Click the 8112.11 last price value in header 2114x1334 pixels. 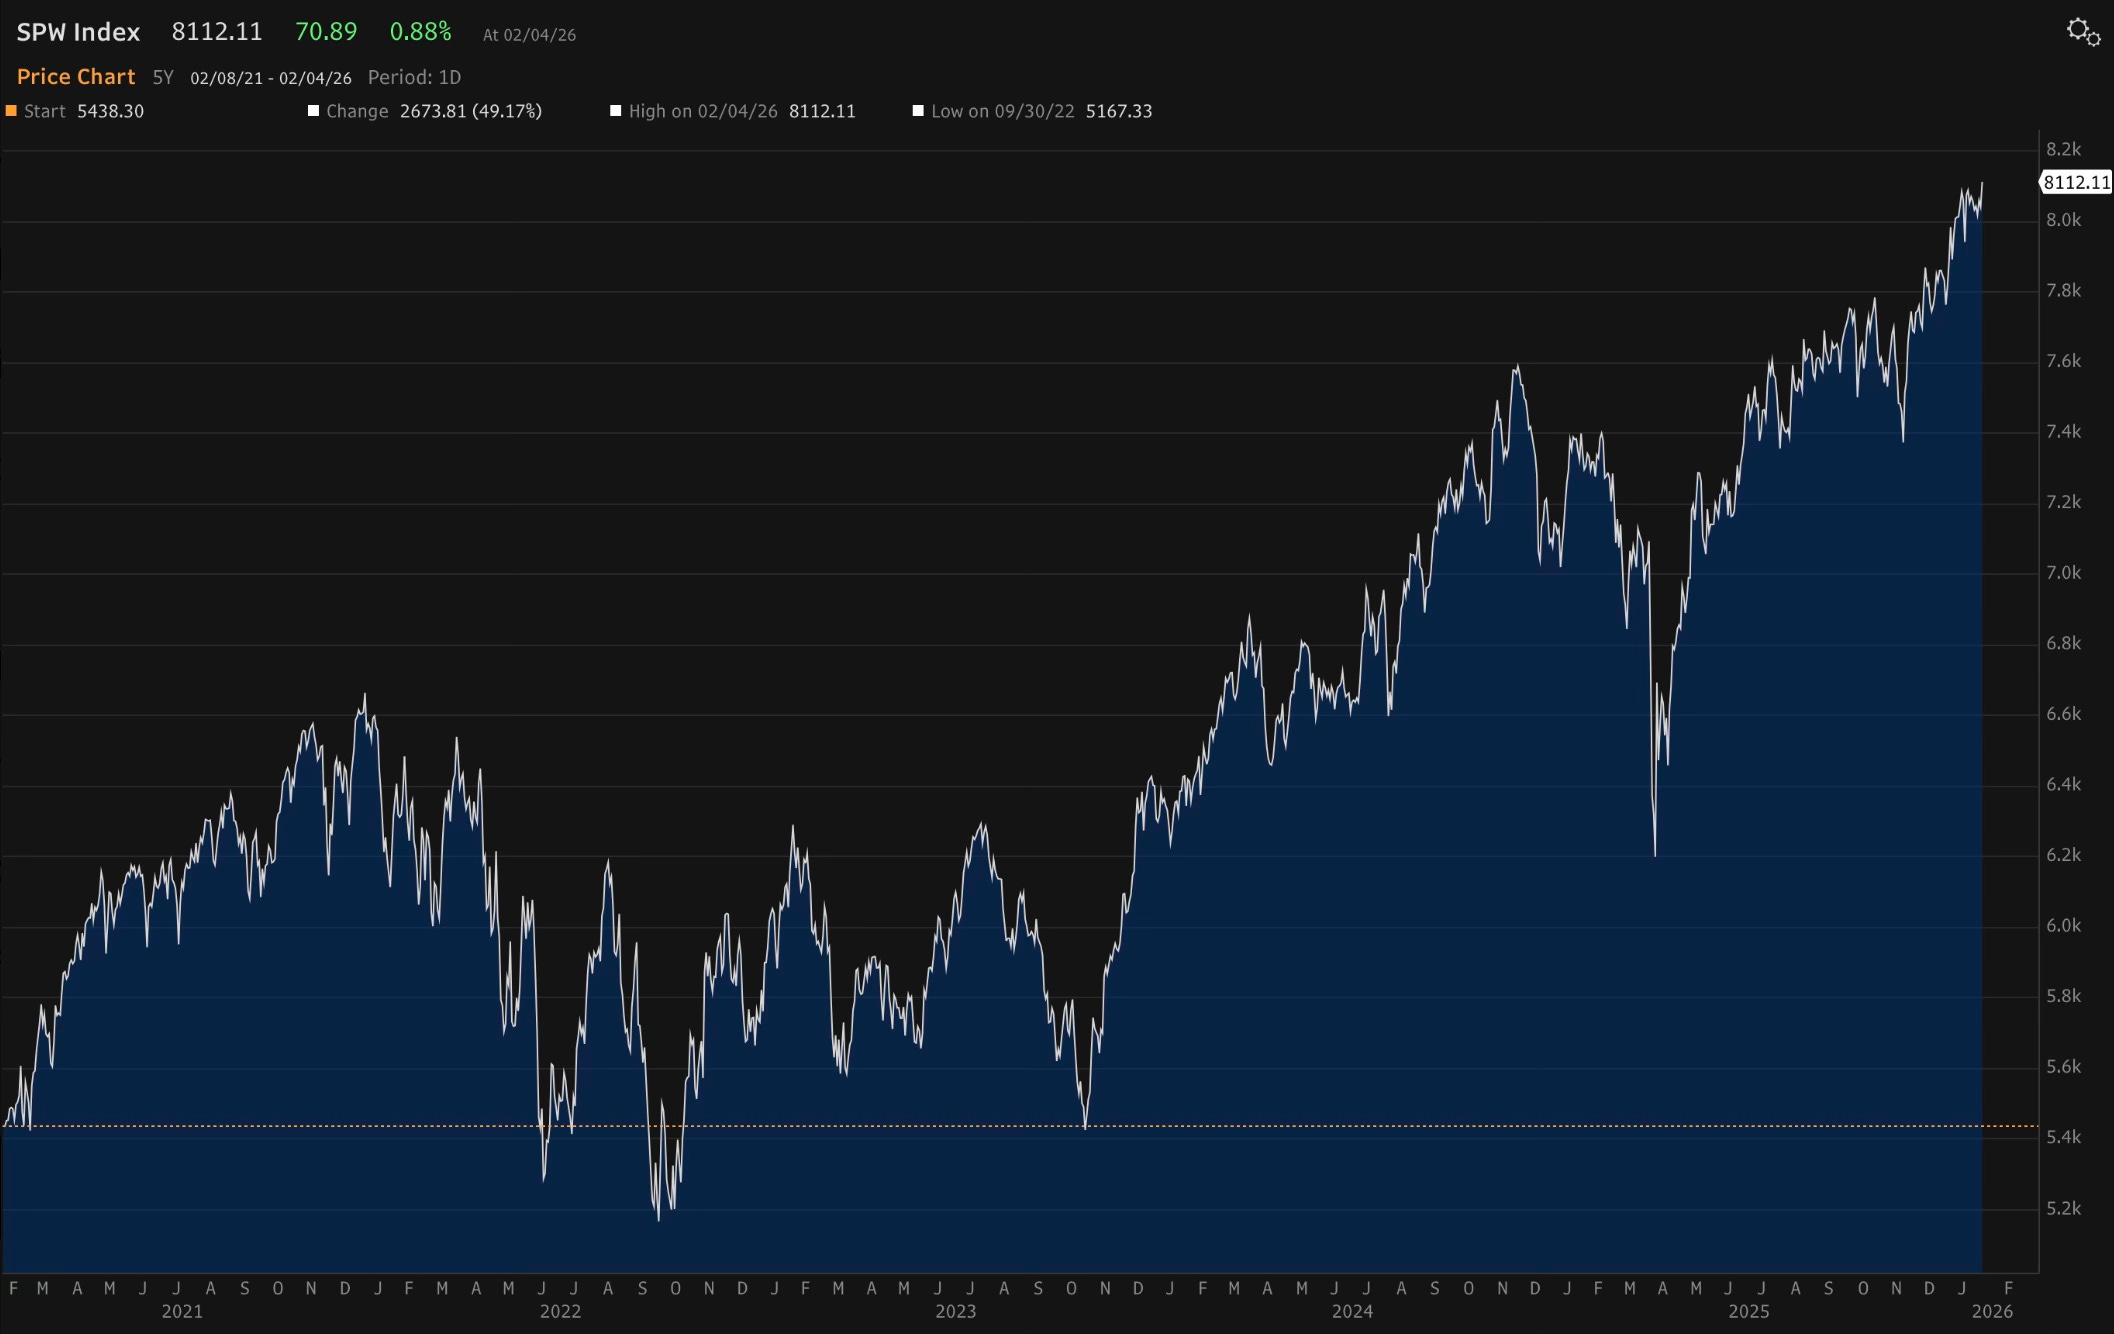click(217, 32)
